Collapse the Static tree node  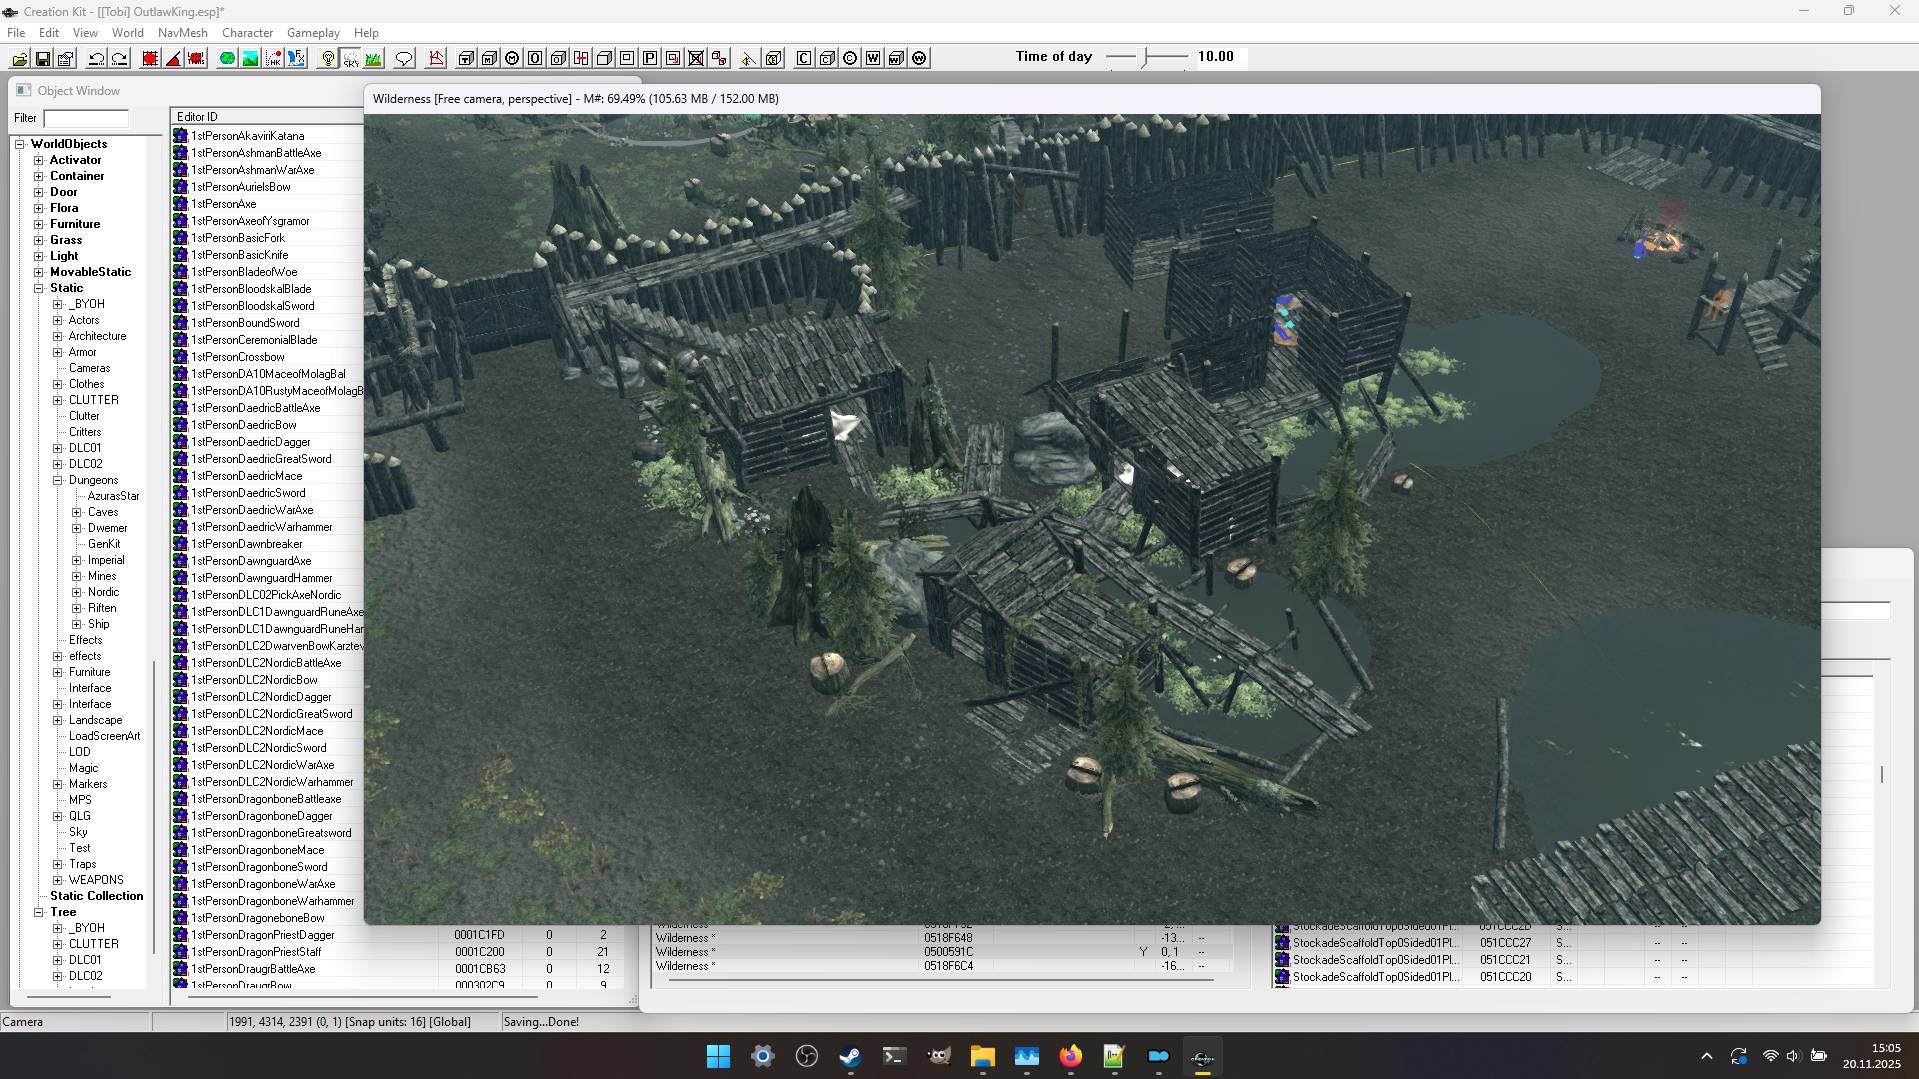[39, 288]
